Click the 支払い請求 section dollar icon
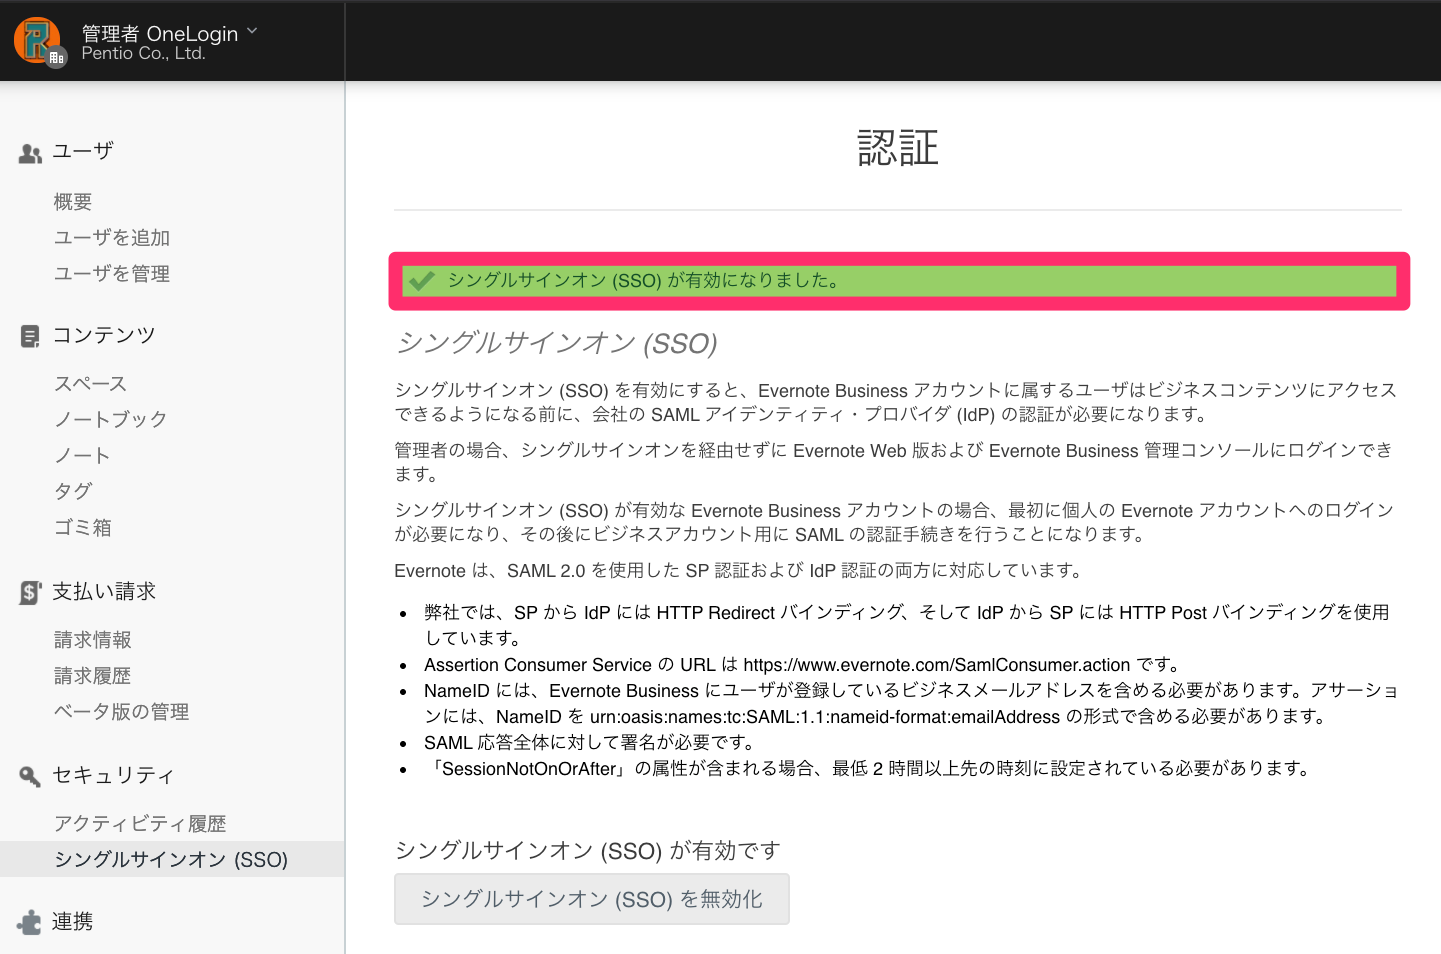 (30, 593)
